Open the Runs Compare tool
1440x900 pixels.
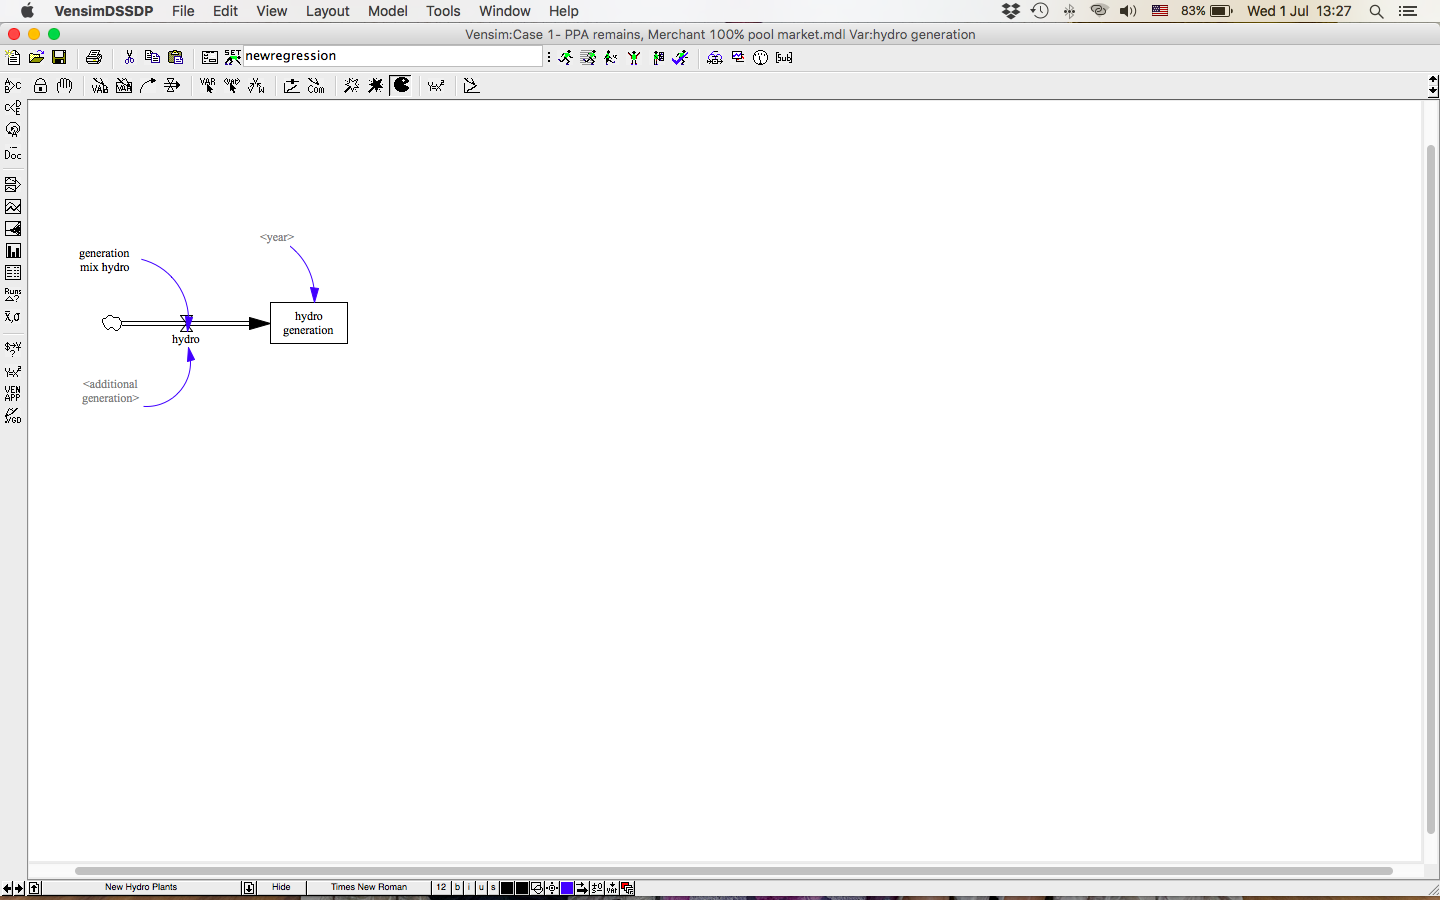point(13,295)
